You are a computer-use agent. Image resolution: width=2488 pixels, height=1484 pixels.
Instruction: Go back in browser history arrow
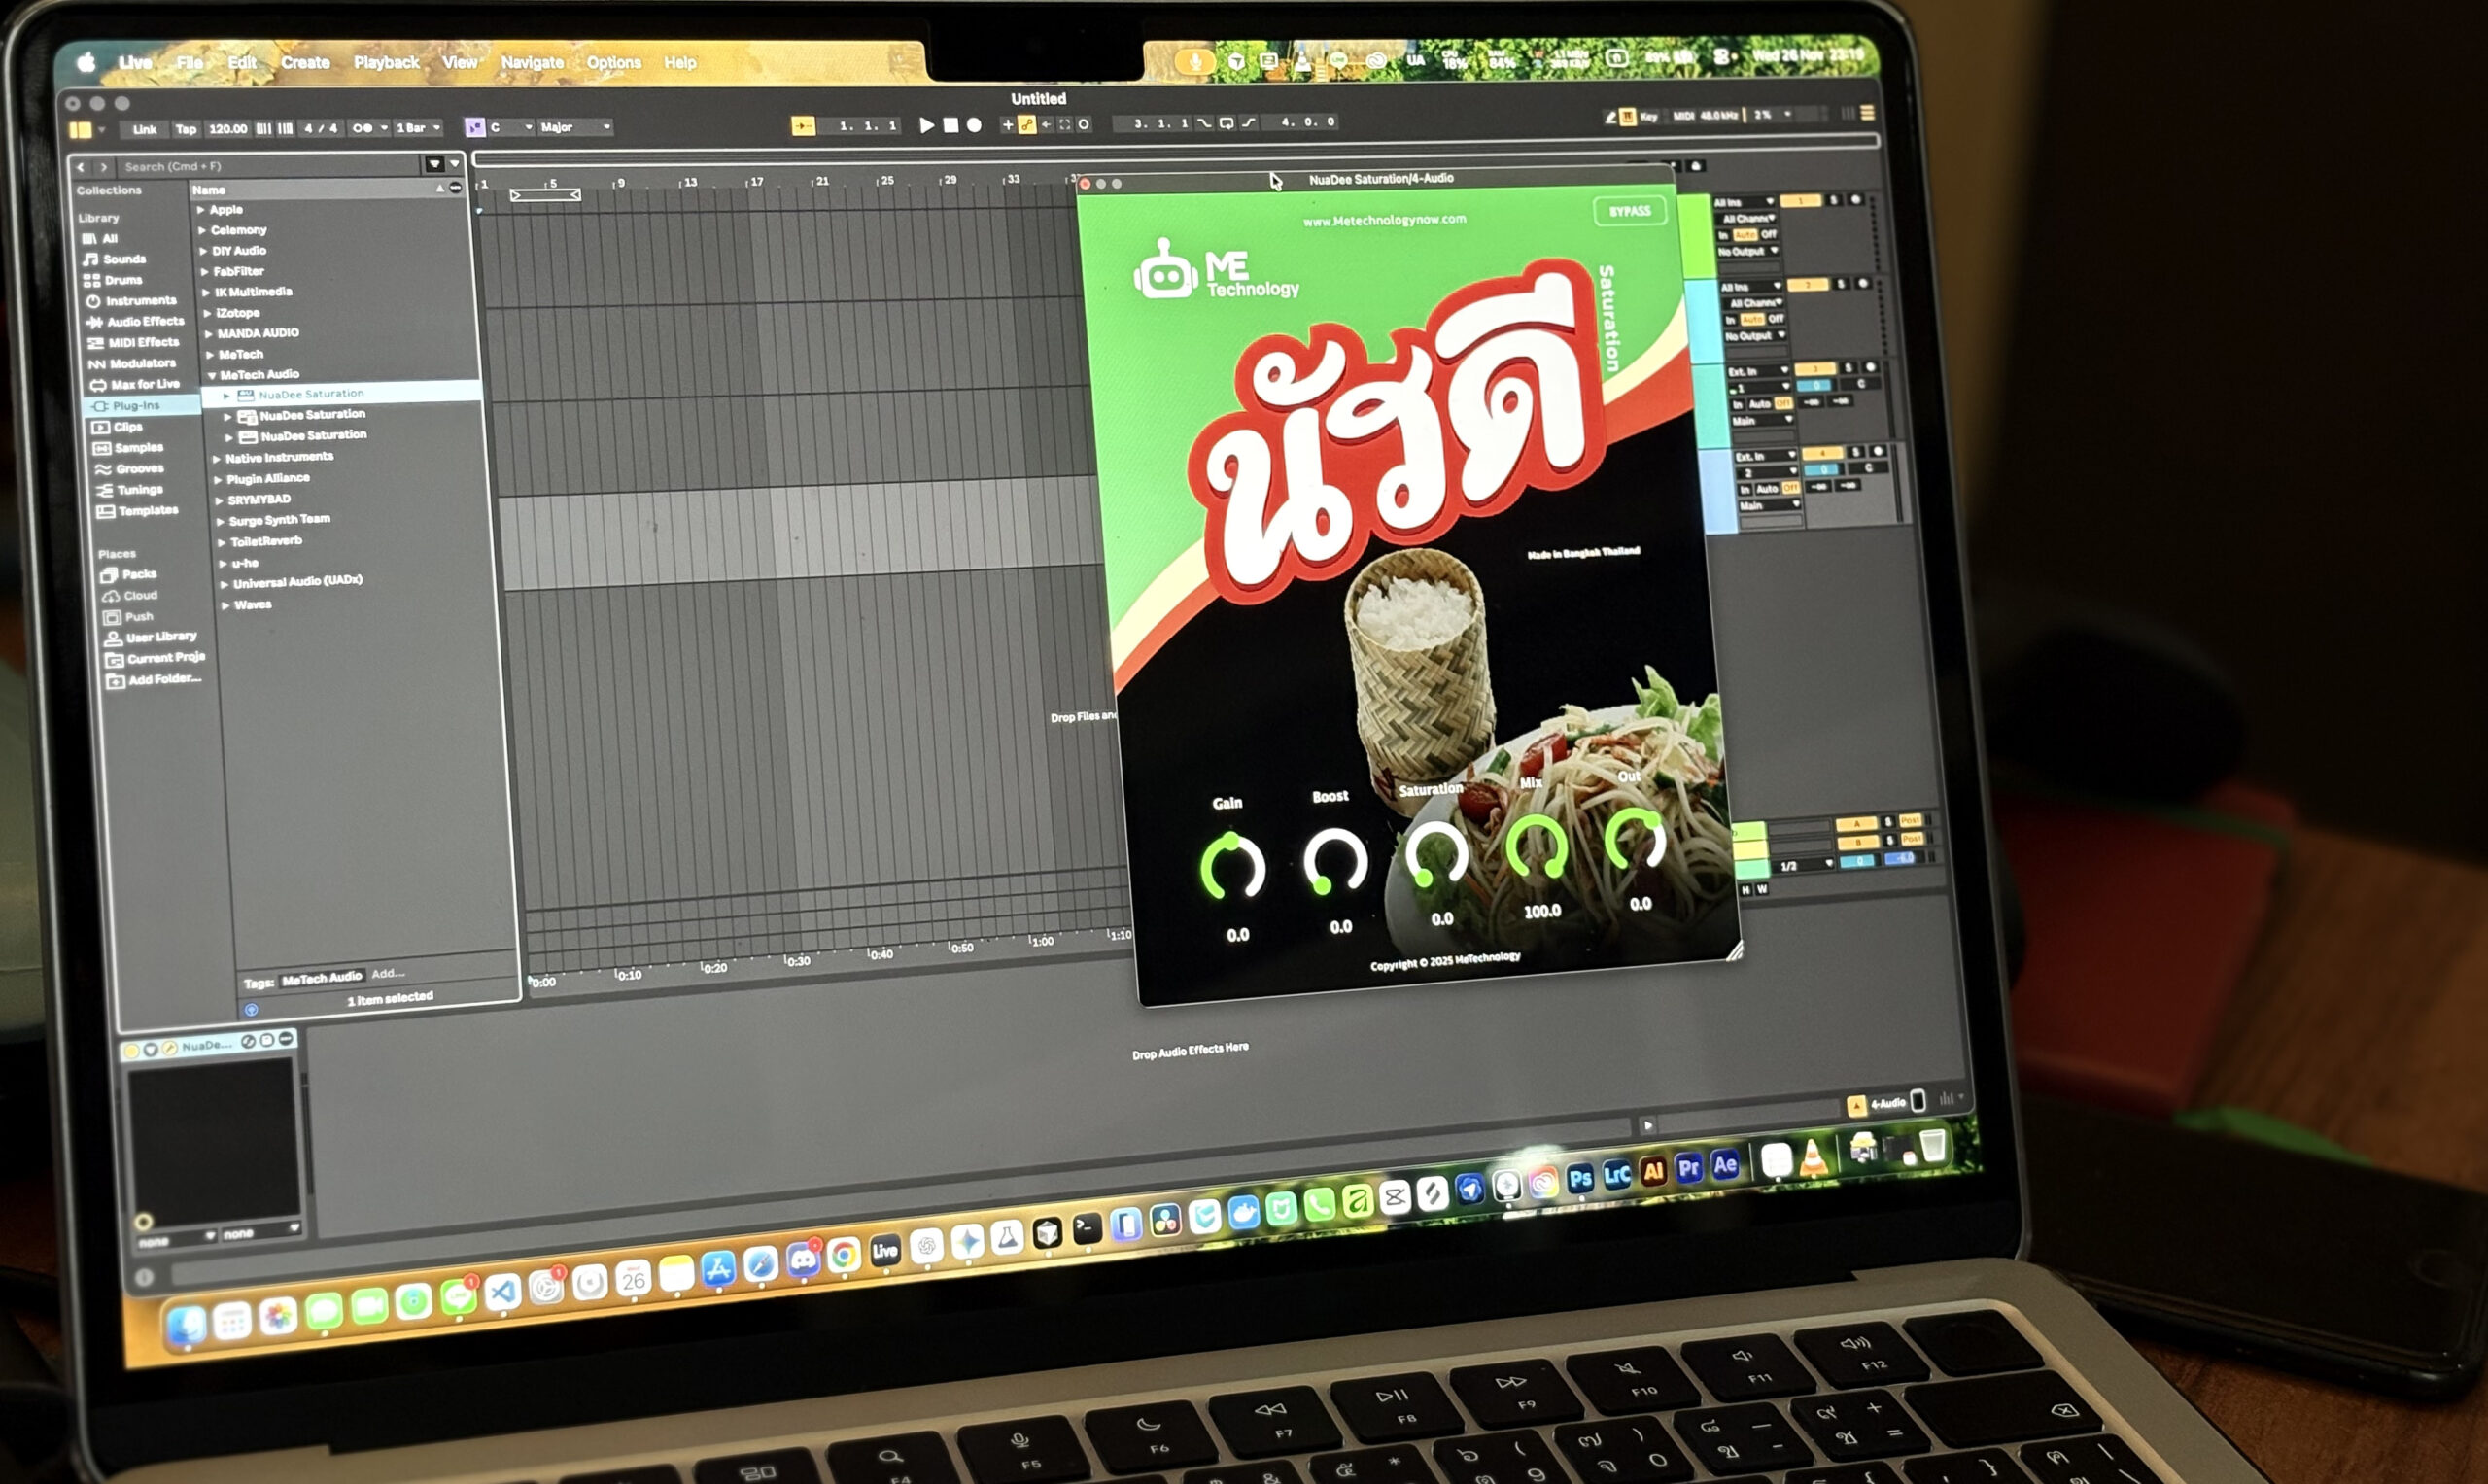81,167
